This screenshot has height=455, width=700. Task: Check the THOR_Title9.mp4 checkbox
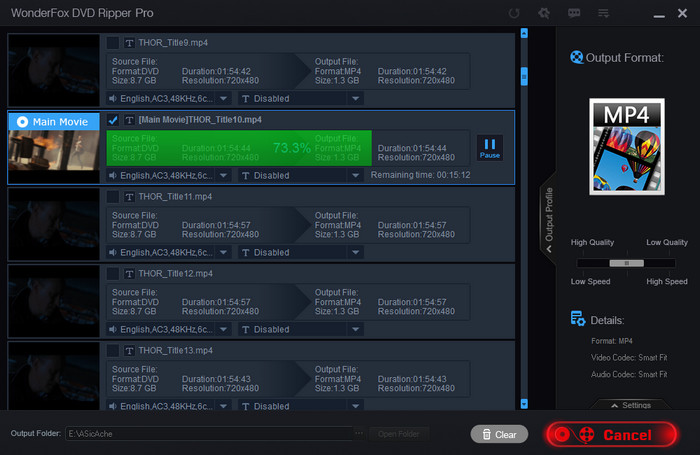click(112, 43)
